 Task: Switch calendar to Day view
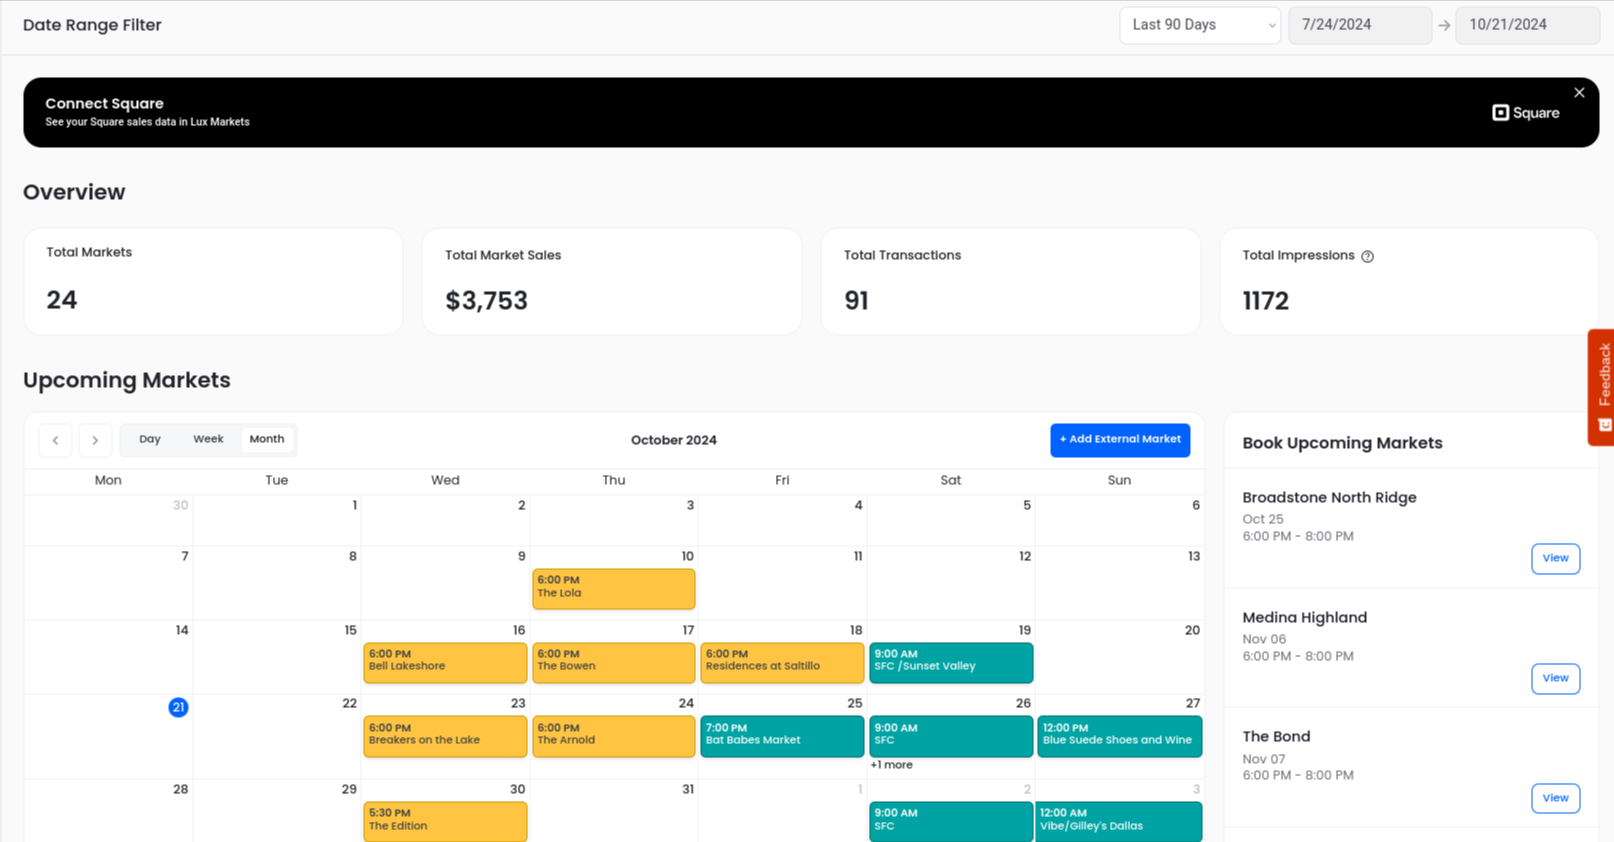point(150,439)
